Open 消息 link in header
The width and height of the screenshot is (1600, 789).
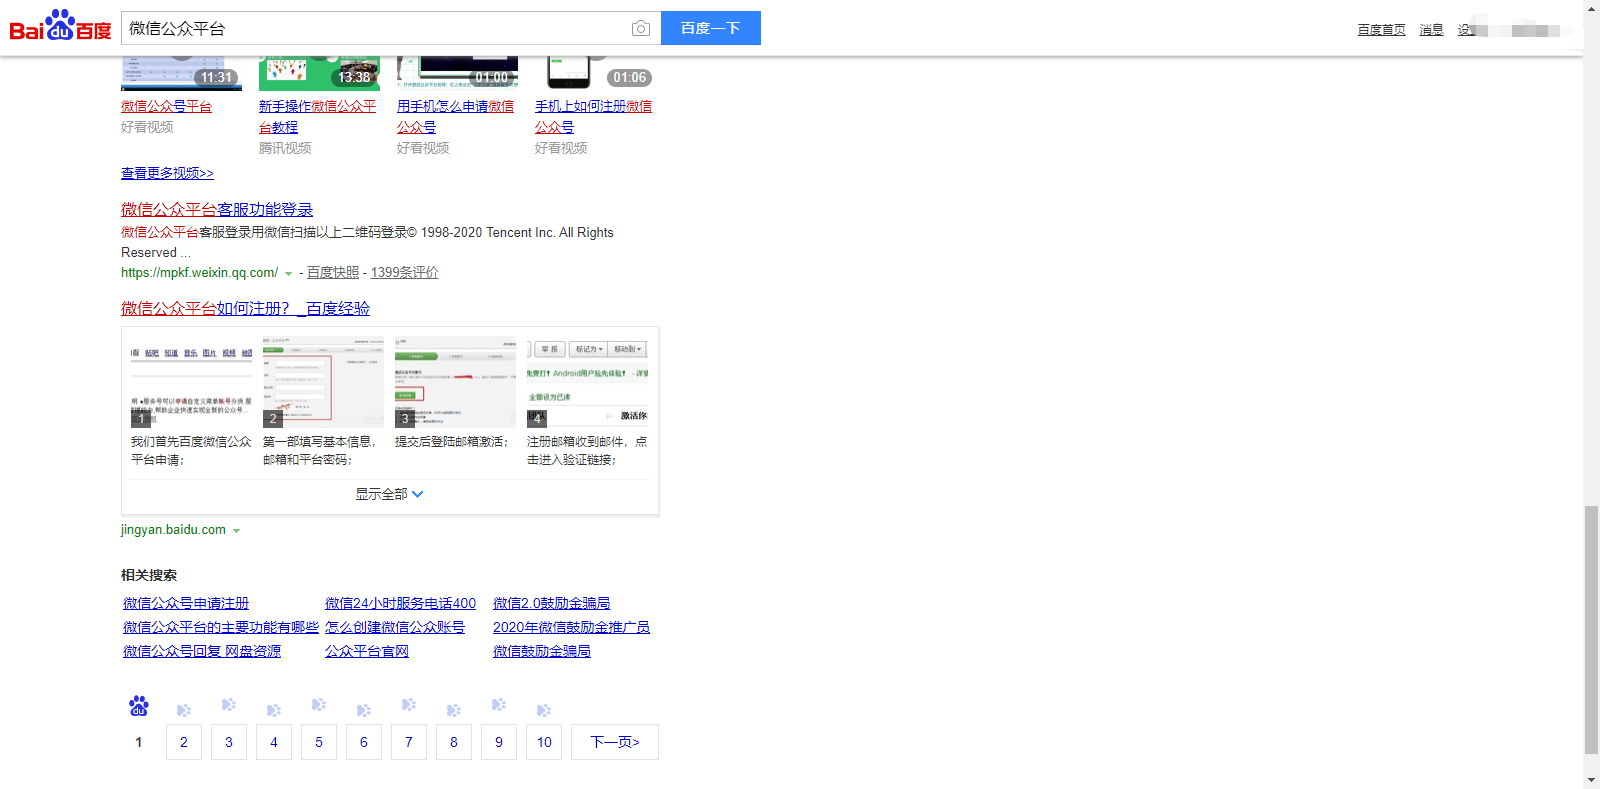click(1431, 30)
